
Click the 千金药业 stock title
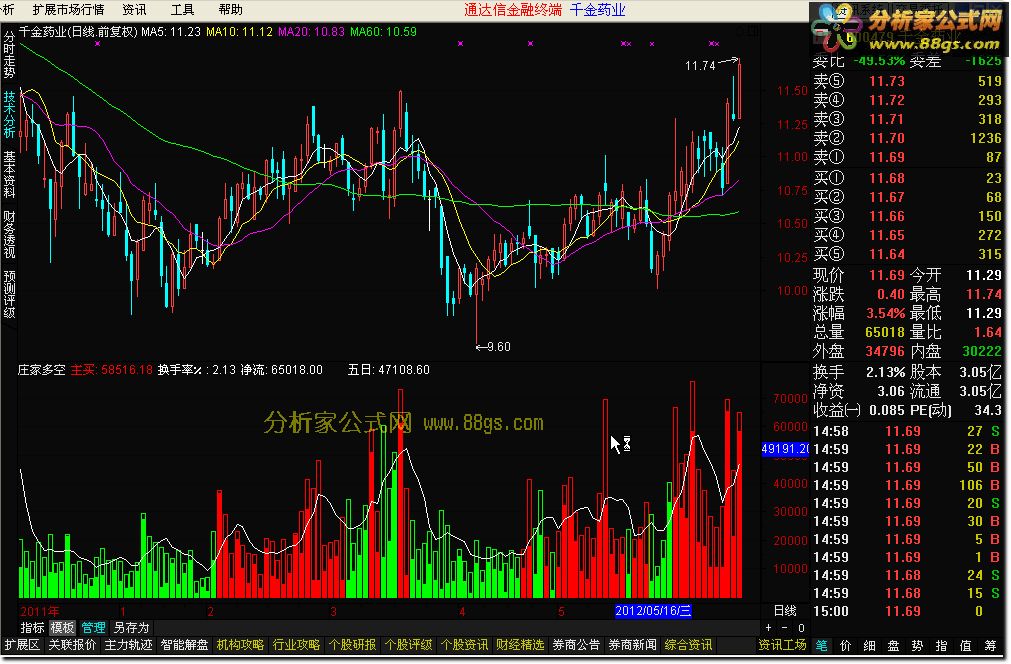598,10
